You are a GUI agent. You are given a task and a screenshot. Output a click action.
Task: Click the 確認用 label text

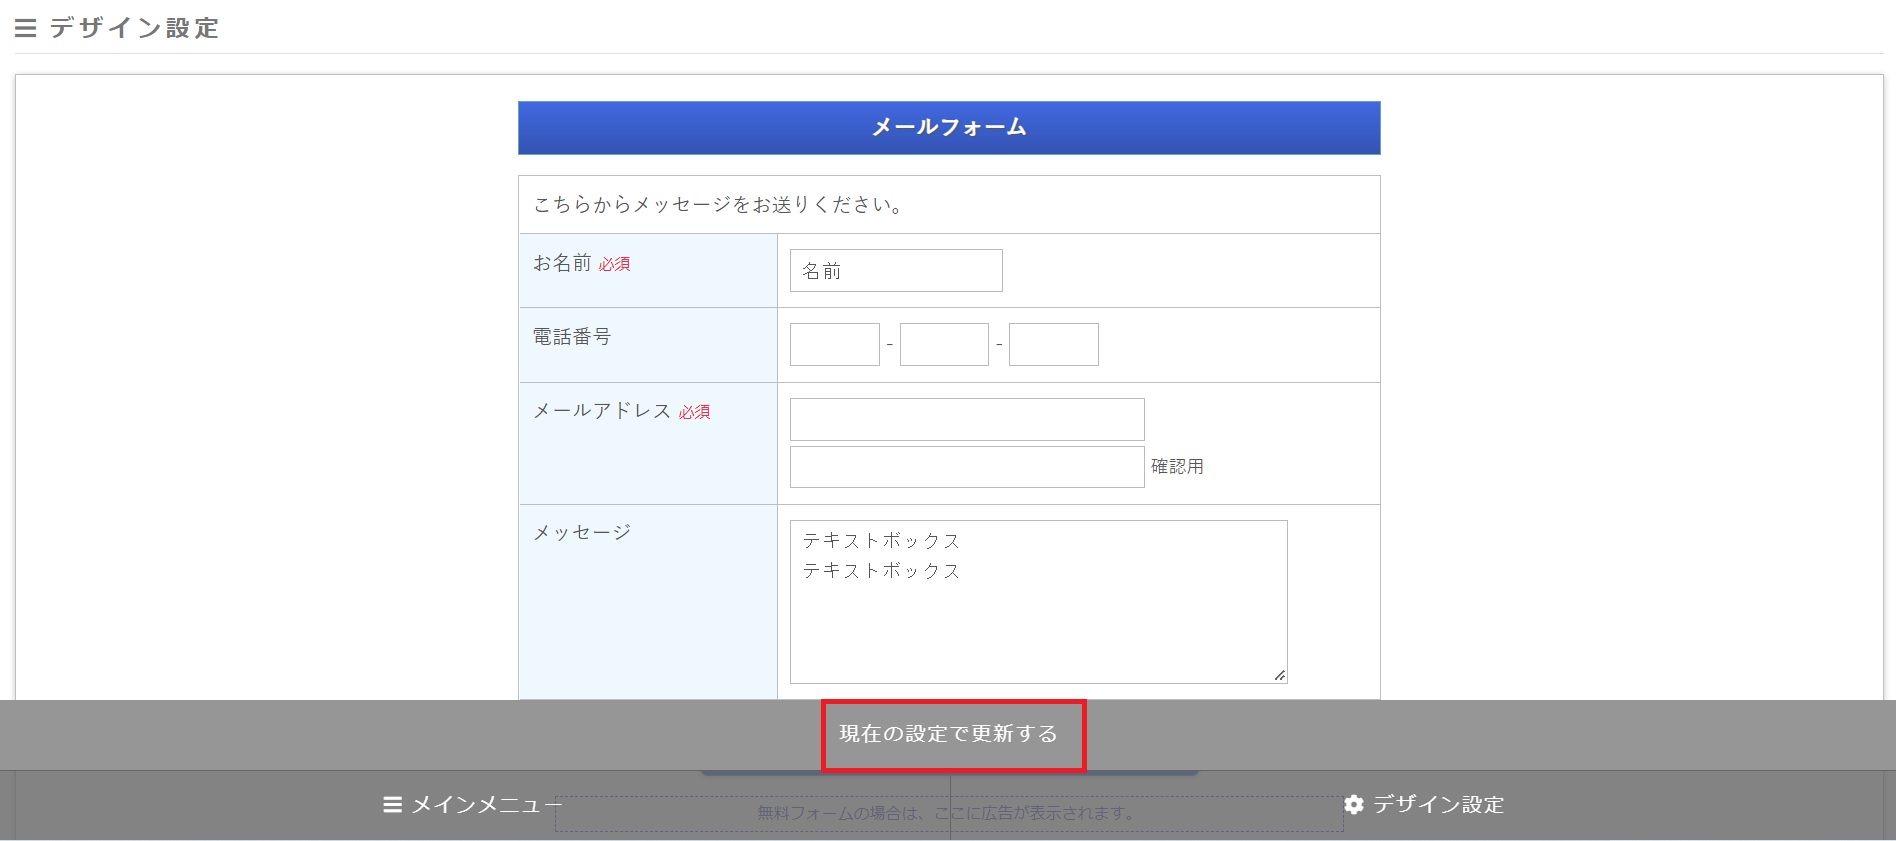pyautogui.click(x=1177, y=467)
